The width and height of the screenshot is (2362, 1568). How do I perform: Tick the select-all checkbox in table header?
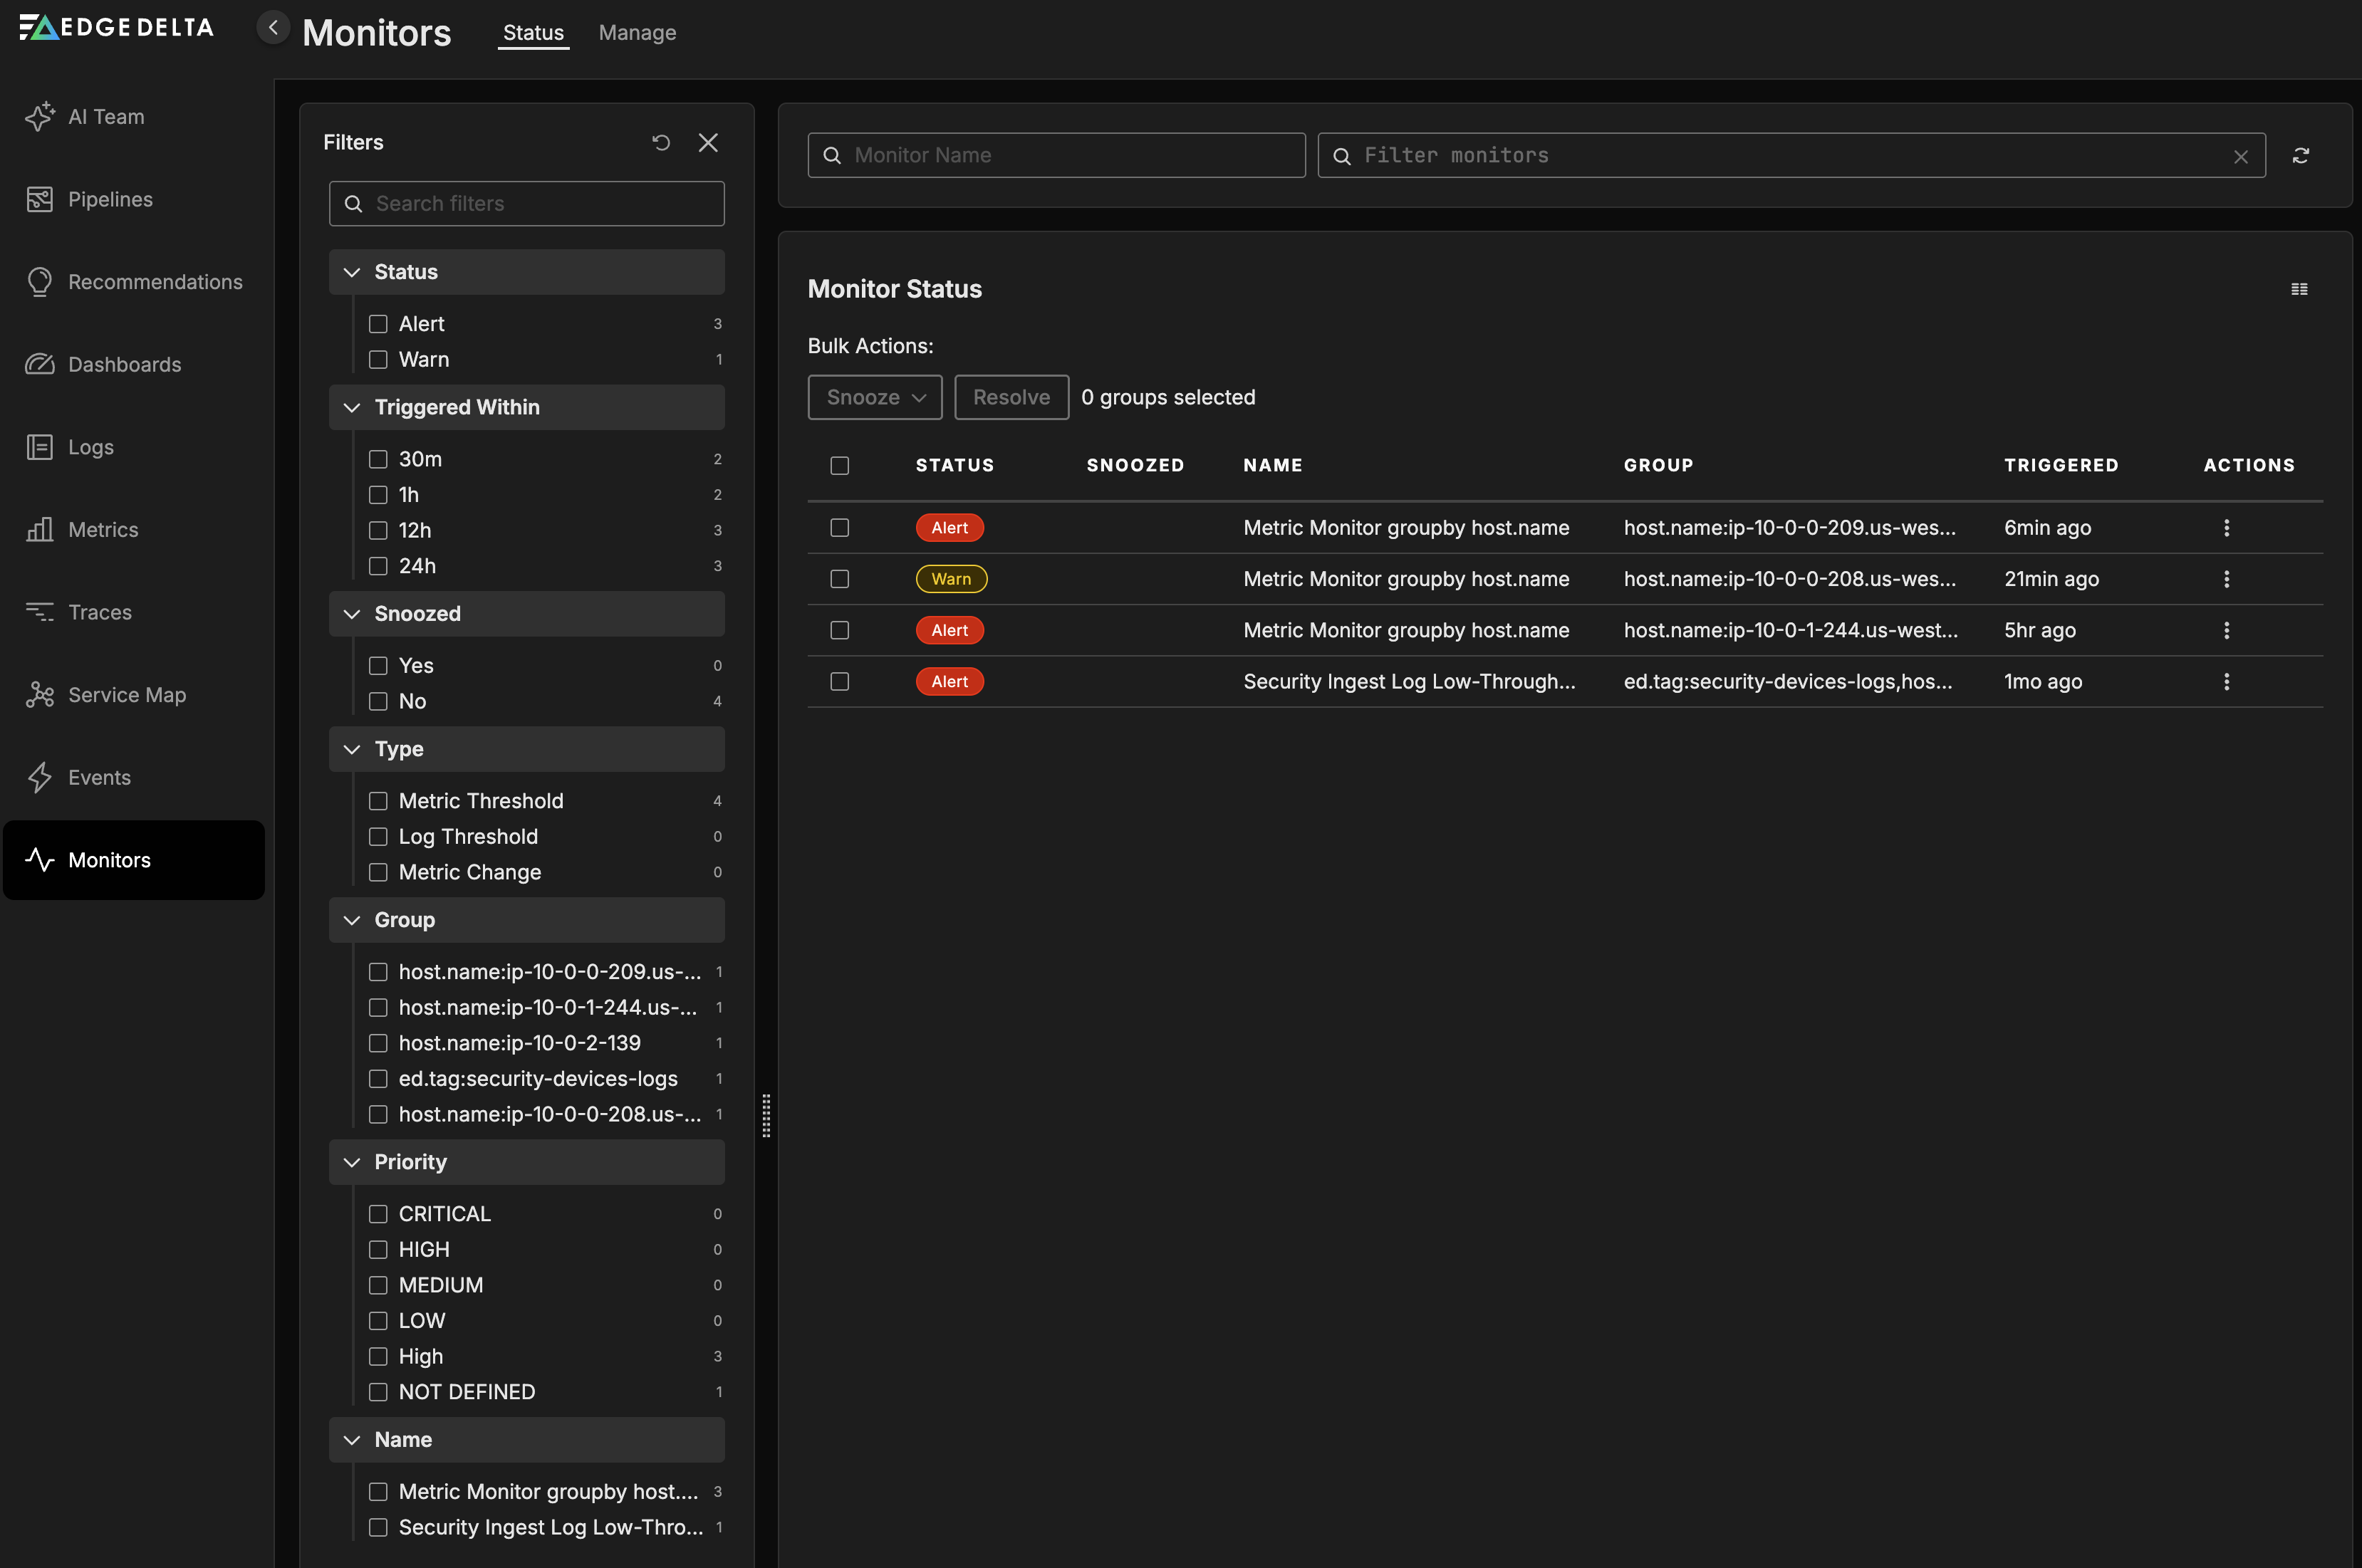(x=839, y=465)
